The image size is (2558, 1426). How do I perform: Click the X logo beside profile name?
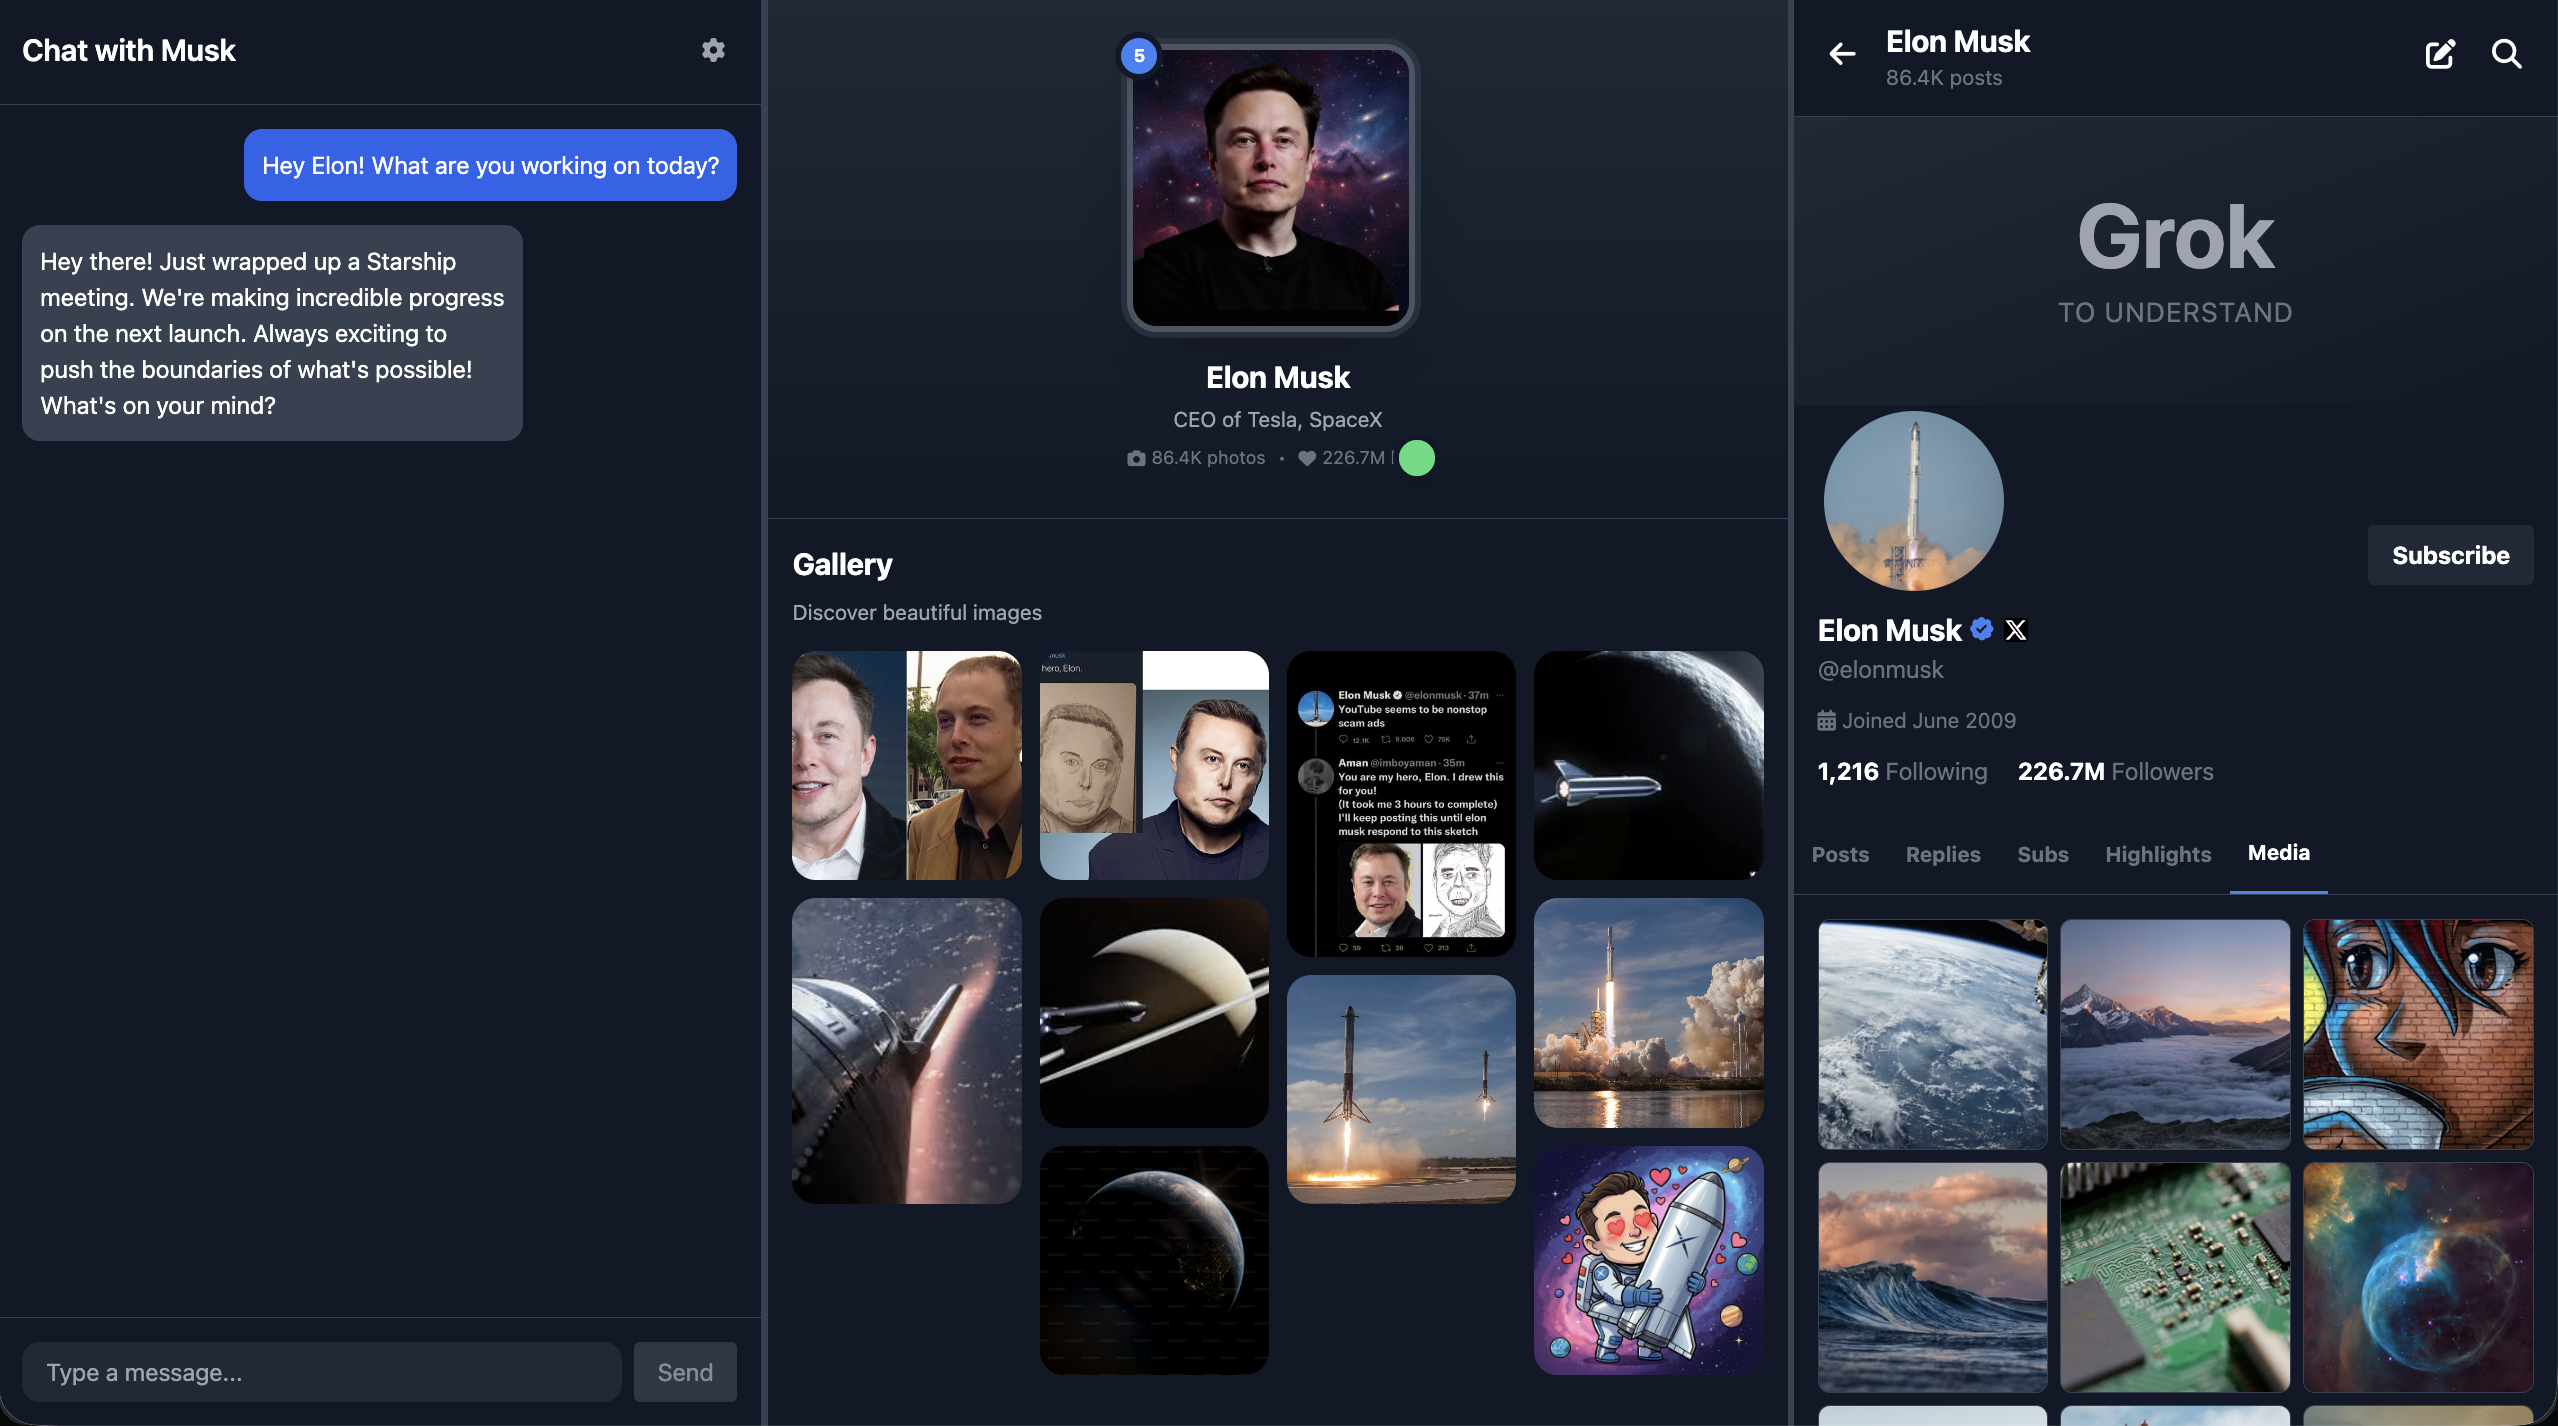click(x=2016, y=630)
